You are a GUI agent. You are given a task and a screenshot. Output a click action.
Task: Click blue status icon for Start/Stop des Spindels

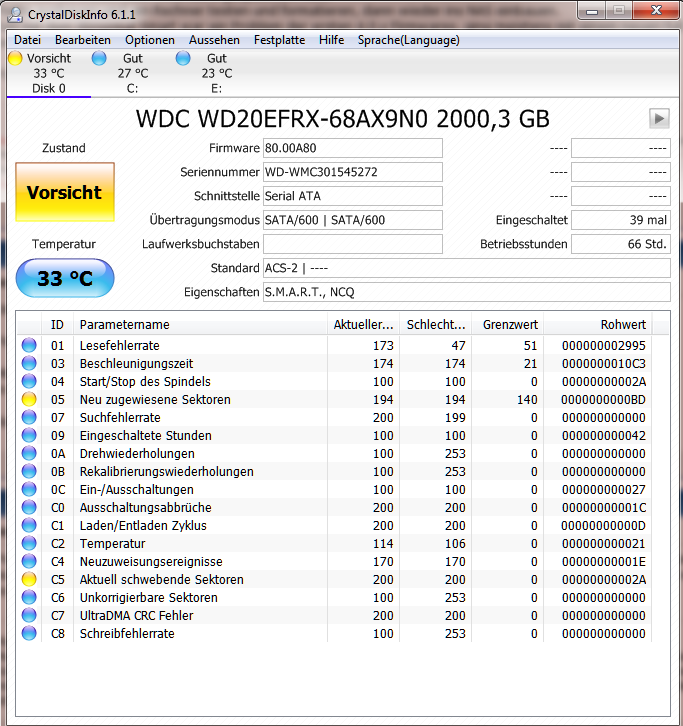[x=29, y=381]
